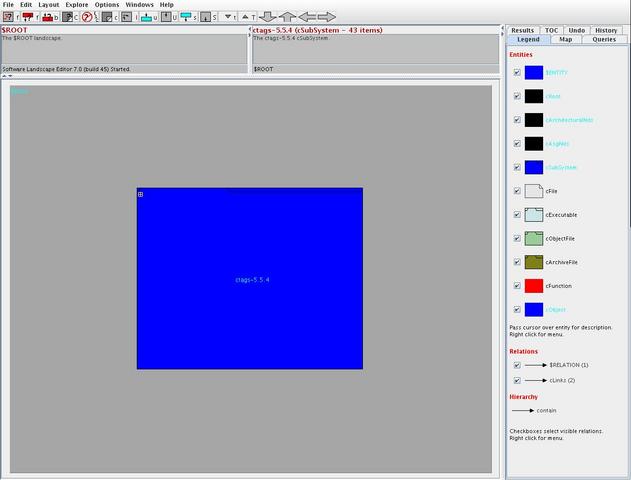
Task: Open the Options menu
Action: tap(107, 5)
